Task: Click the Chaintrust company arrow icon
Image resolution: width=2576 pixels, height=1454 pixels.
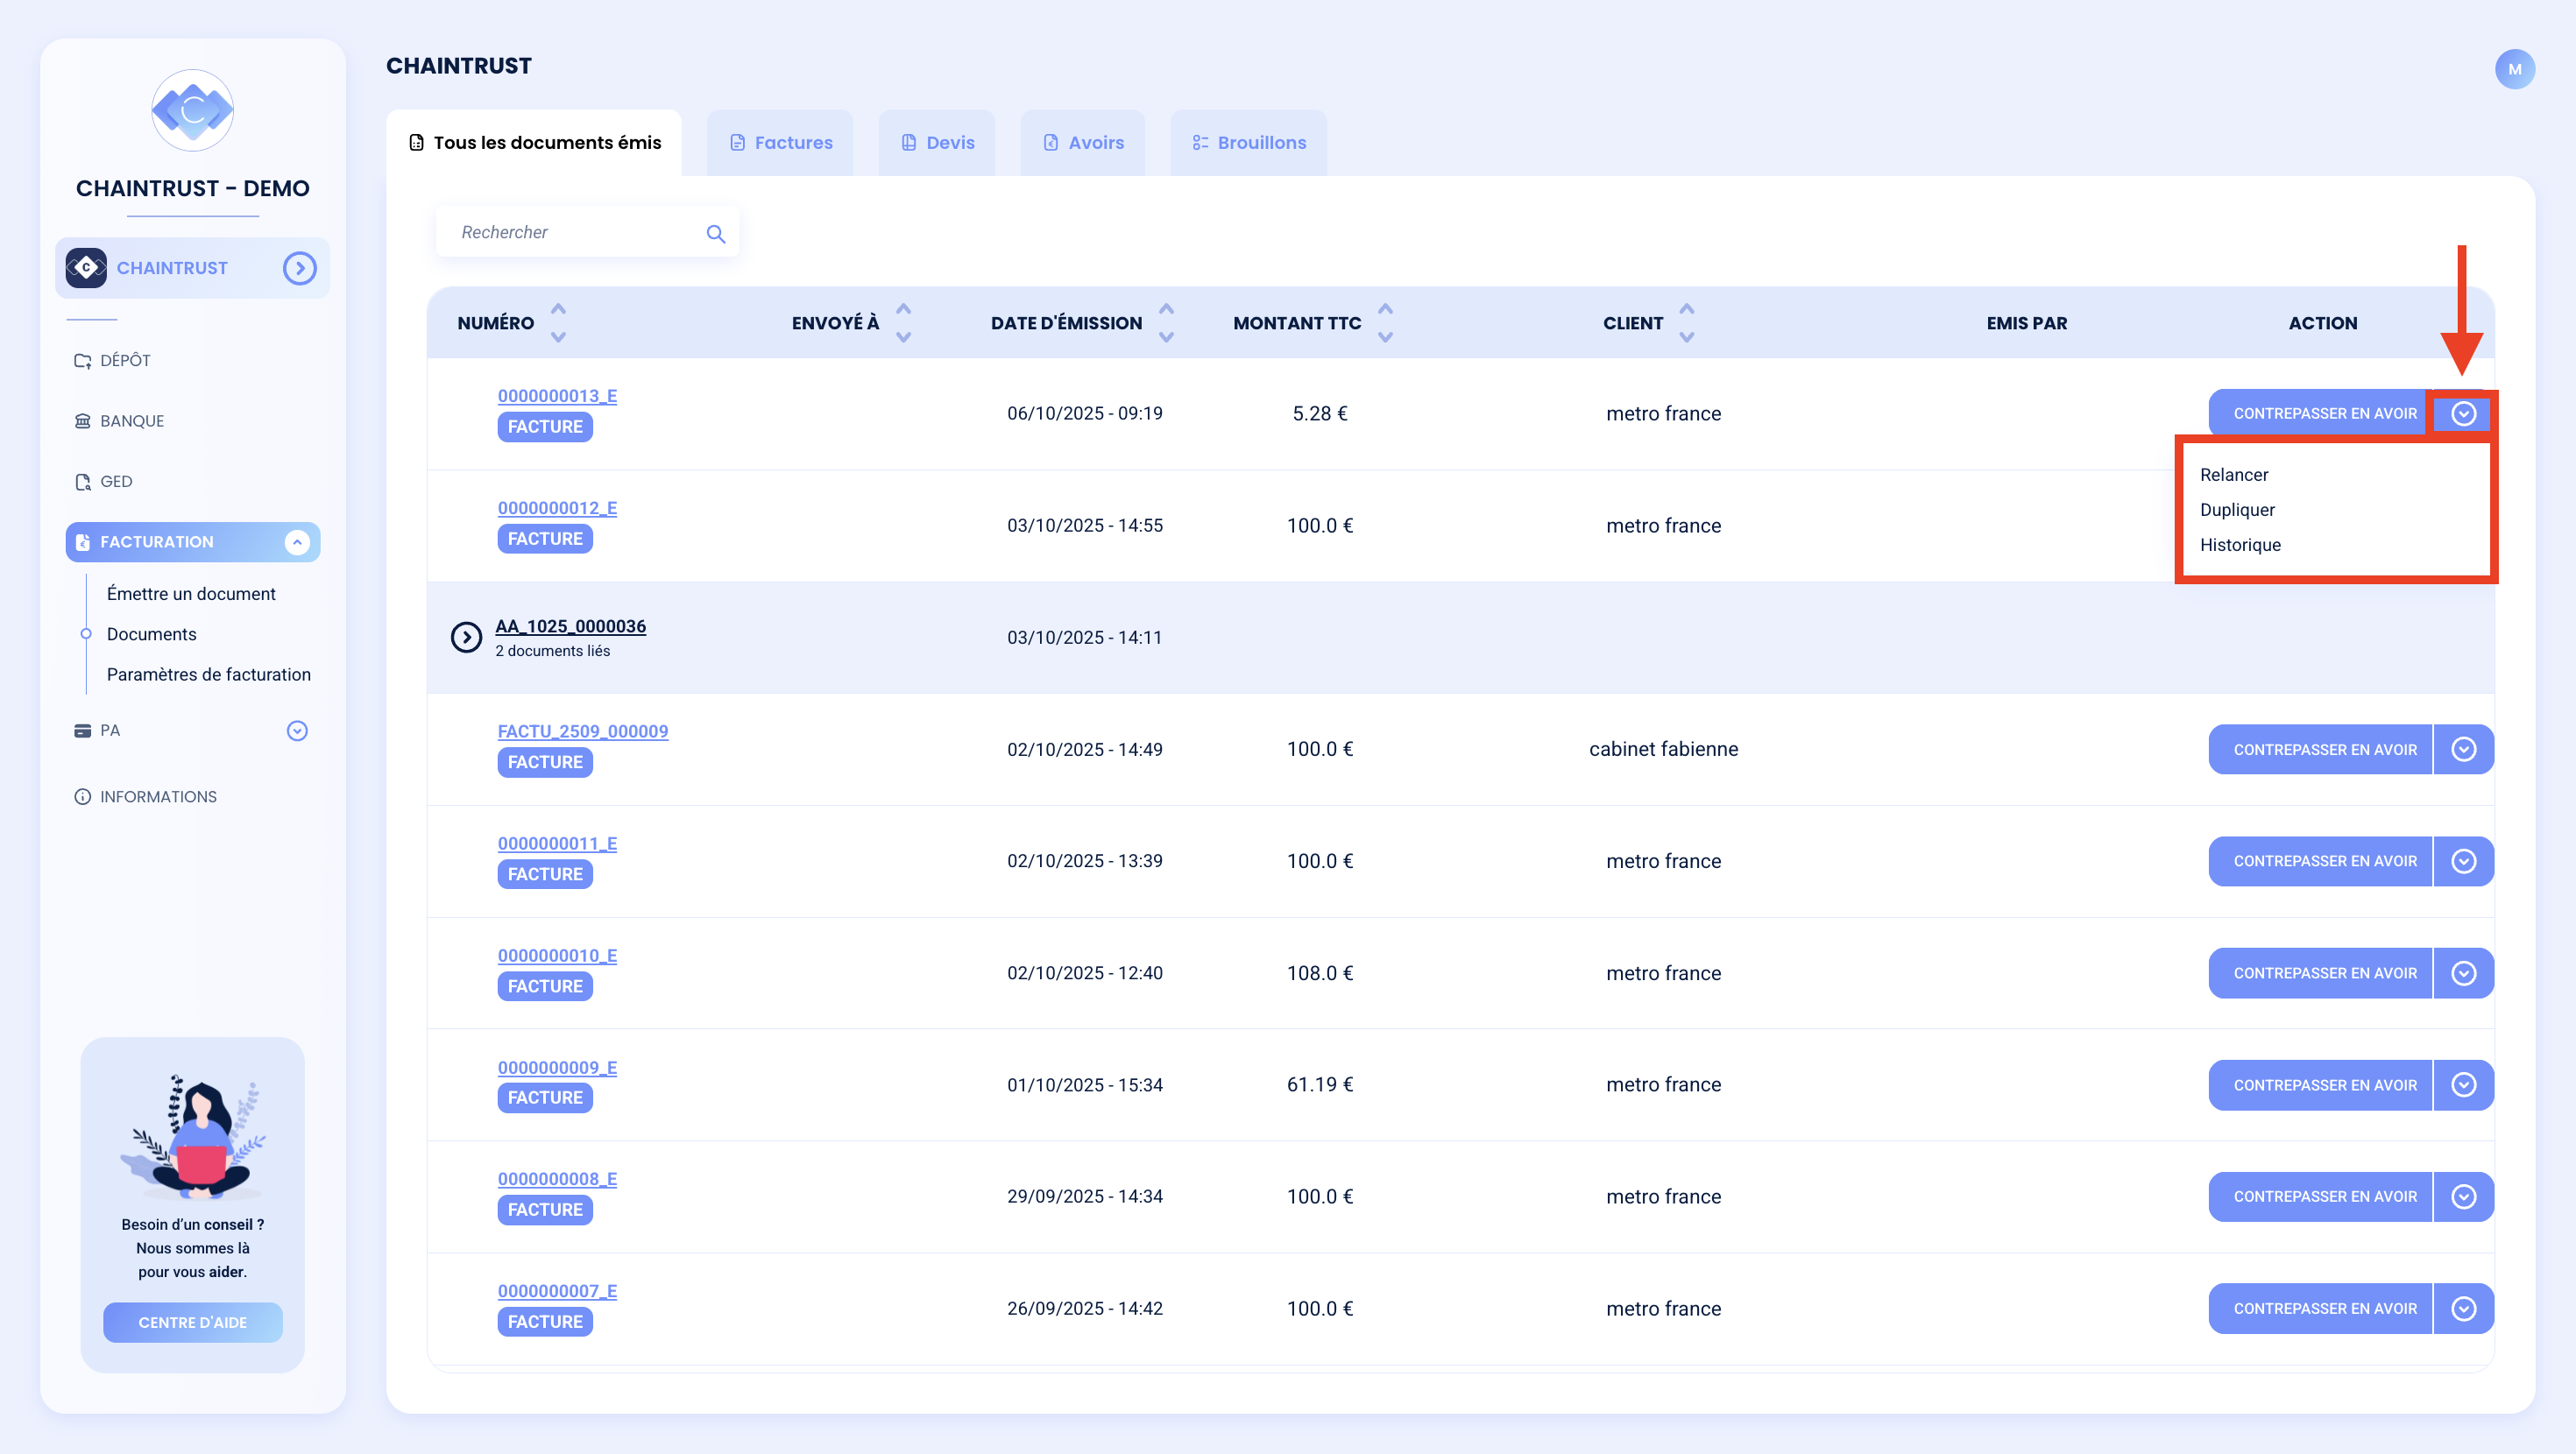Action: [x=299, y=268]
